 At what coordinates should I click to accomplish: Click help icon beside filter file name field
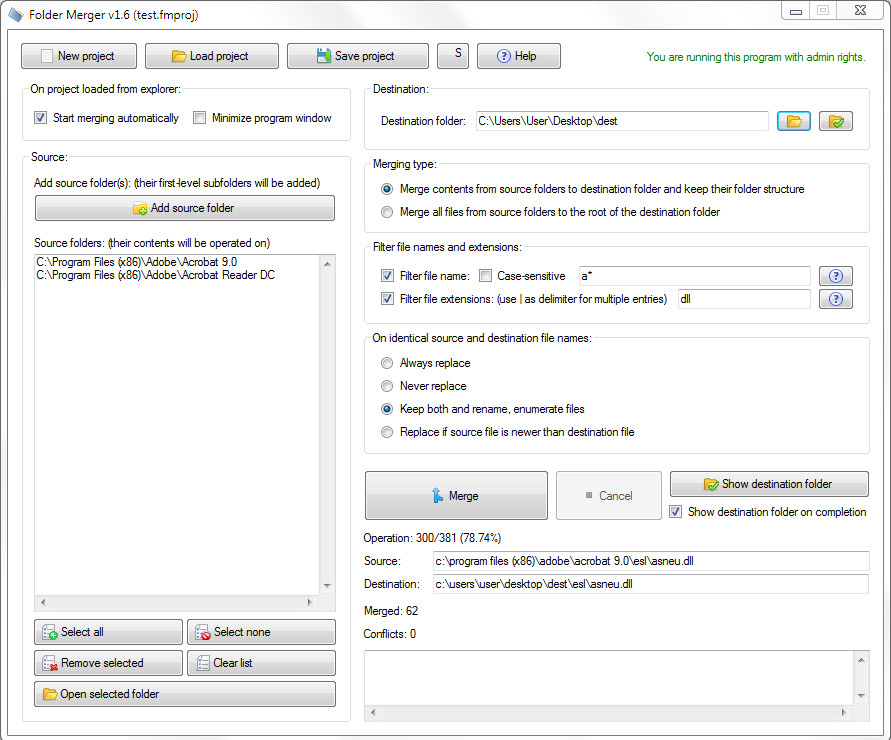pos(836,276)
